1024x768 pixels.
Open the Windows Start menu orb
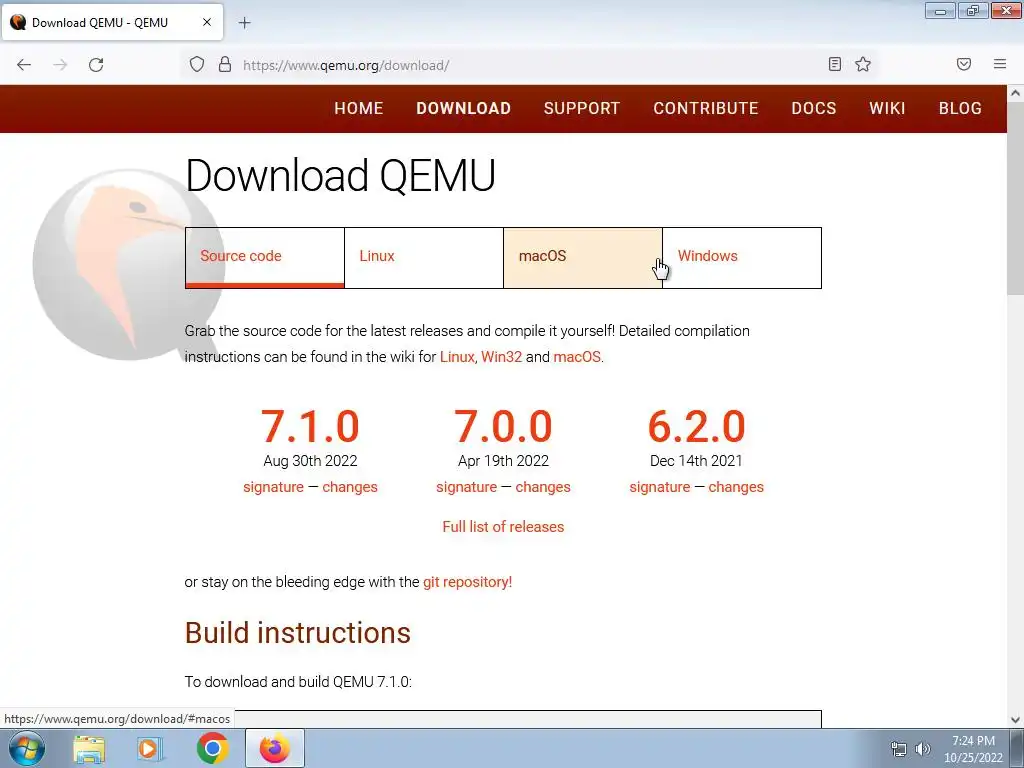tap(27, 748)
